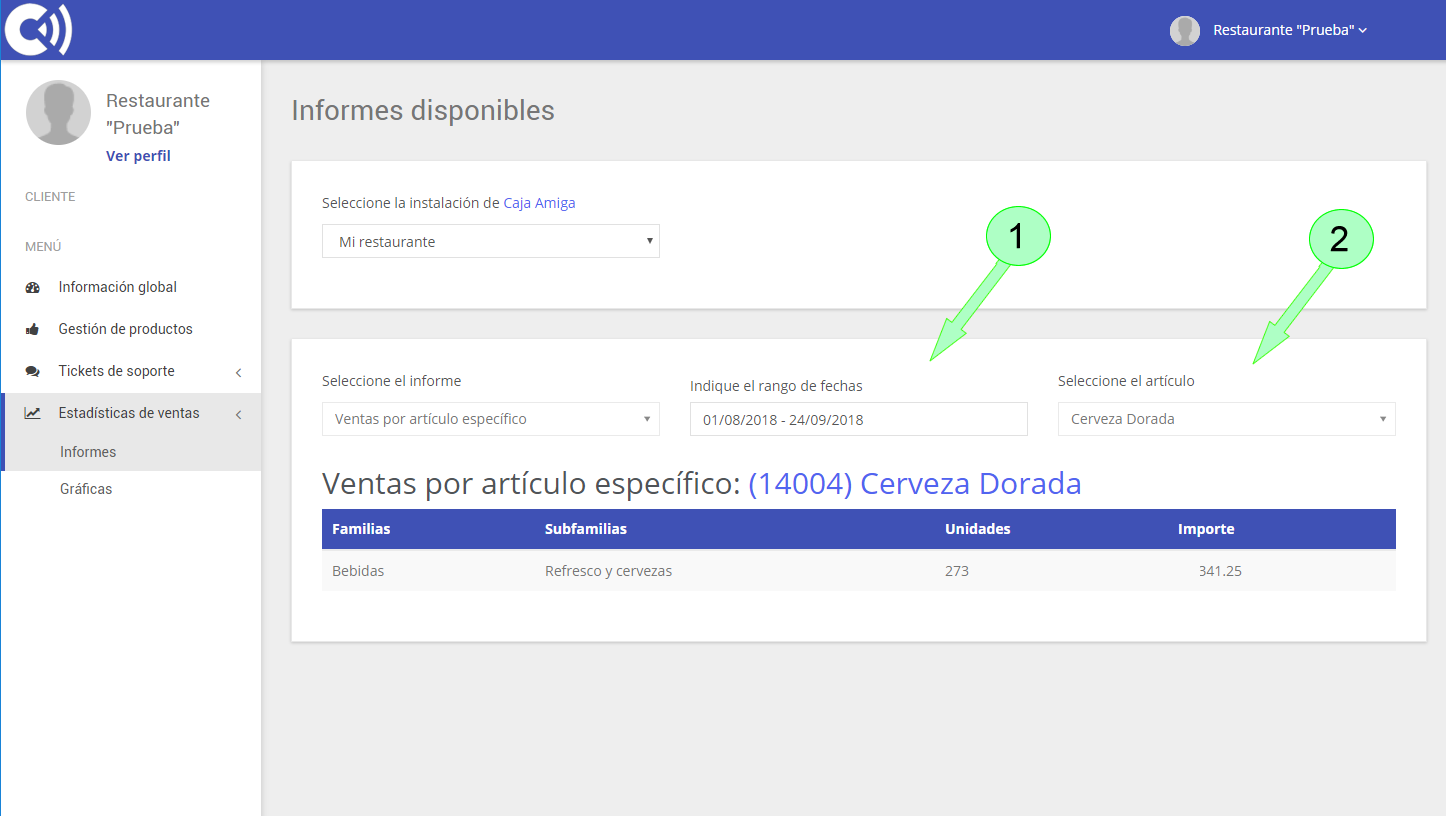Click the chat bubble icon for Tickets de soporte
This screenshot has width=1446, height=816.
point(33,370)
